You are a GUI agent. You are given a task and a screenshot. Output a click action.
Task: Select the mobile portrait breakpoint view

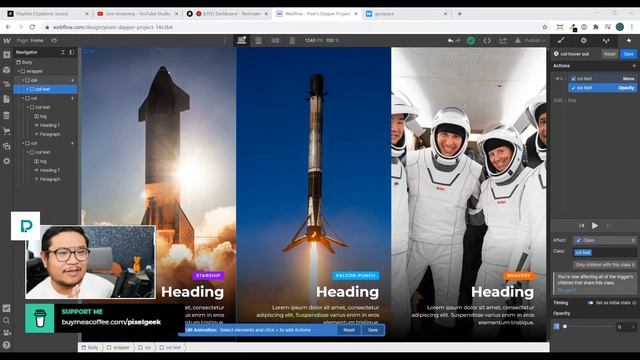[292, 40]
